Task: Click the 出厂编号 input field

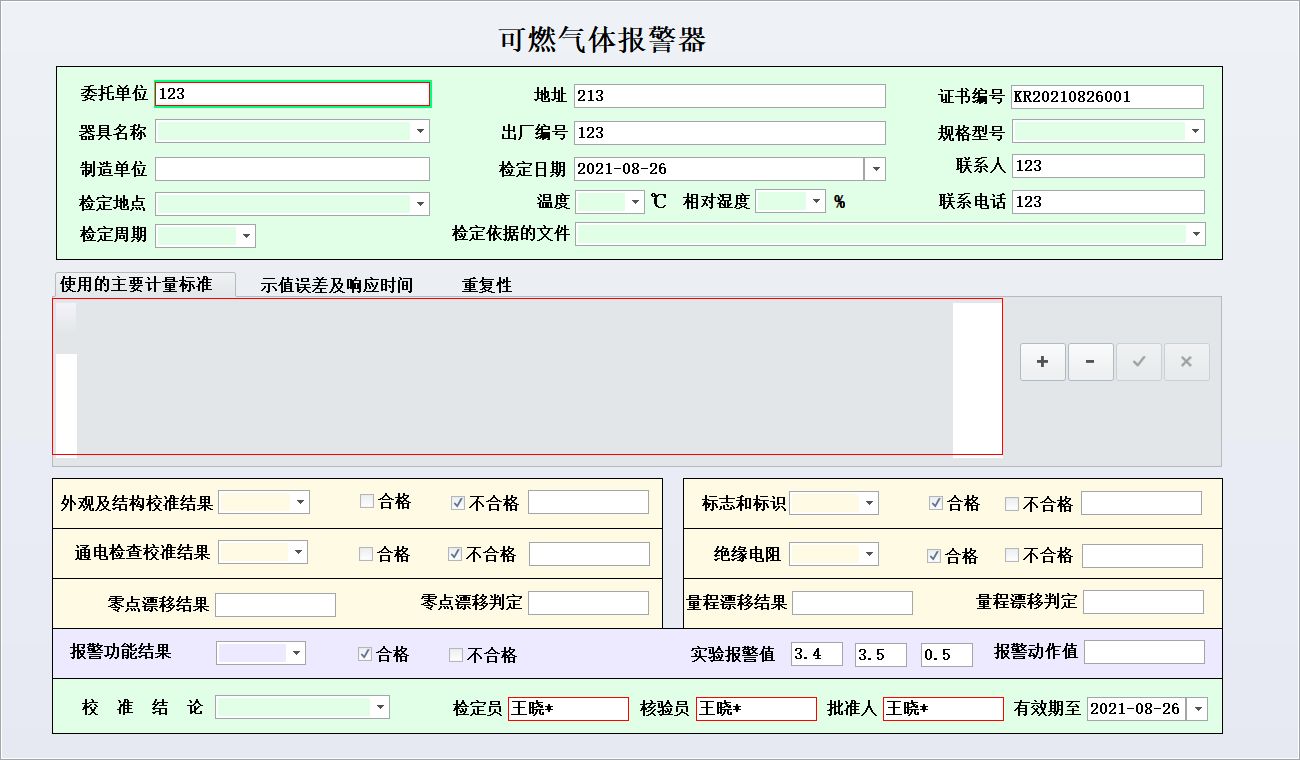Action: coord(730,133)
